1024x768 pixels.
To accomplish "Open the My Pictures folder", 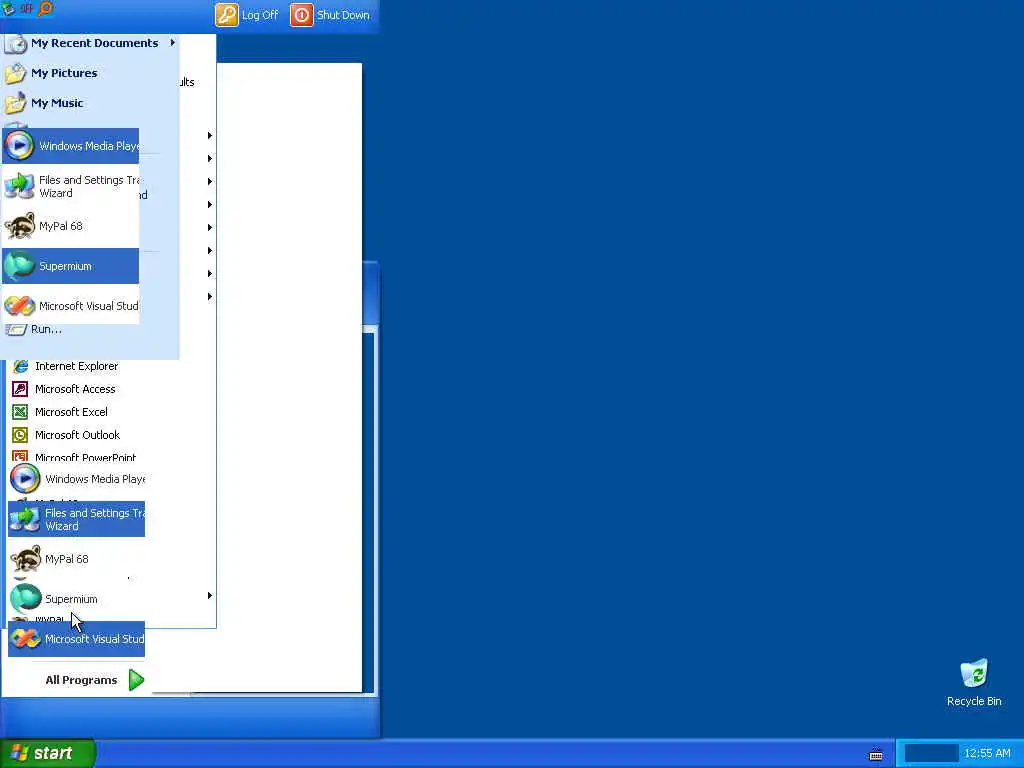I will (51, 73).
